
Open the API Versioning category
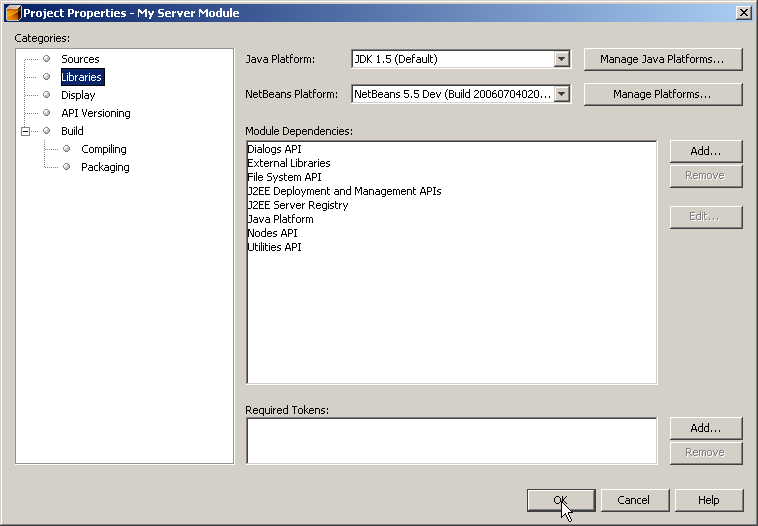[x=95, y=113]
